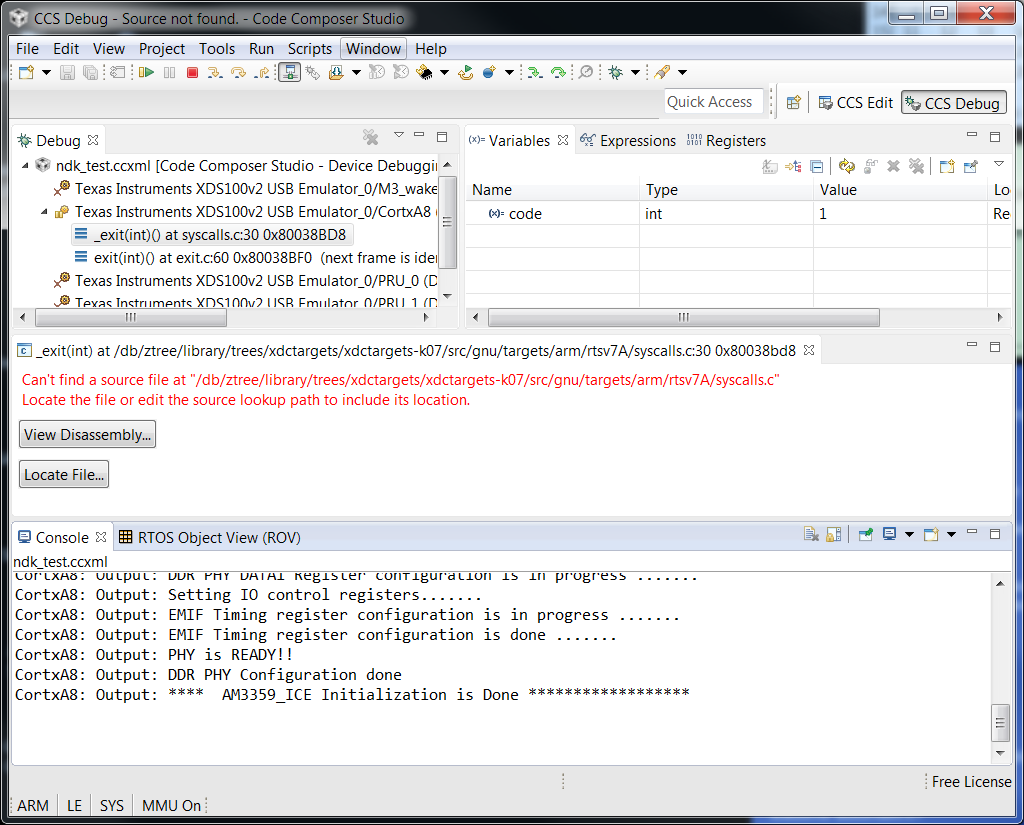This screenshot has width=1024, height=825.
Task: Click the 'MMU On' status bar entry
Action: pyautogui.click(x=171, y=805)
